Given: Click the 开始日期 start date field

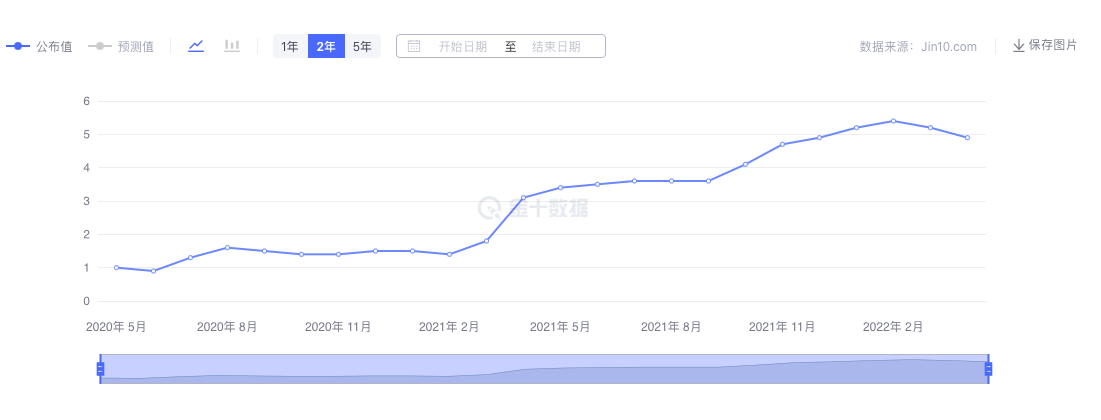Looking at the screenshot, I should point(463,46).
